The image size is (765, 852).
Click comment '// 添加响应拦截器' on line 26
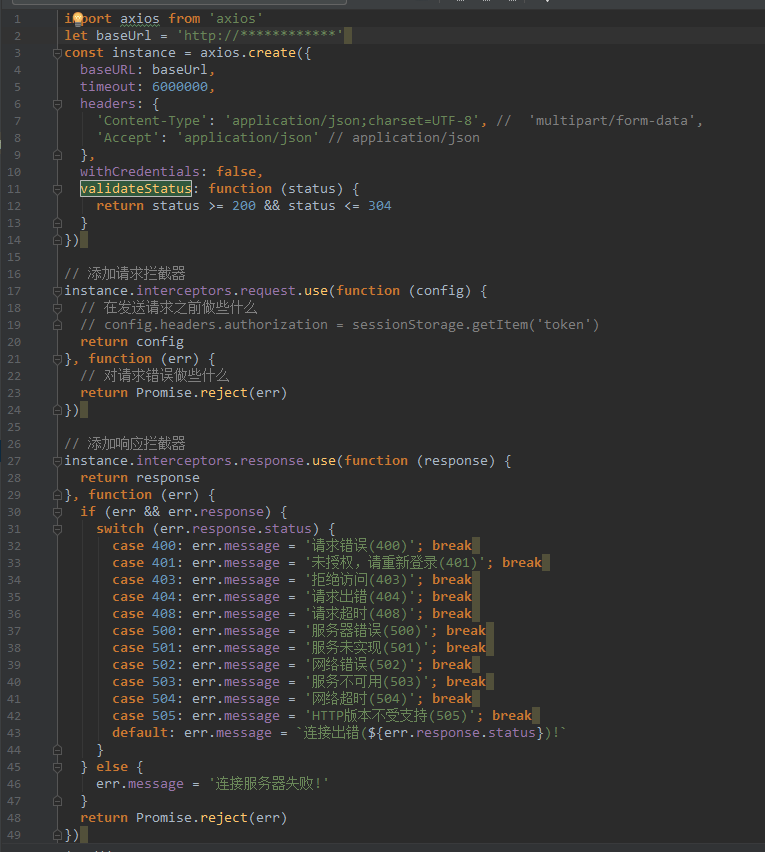pos(125,444)
